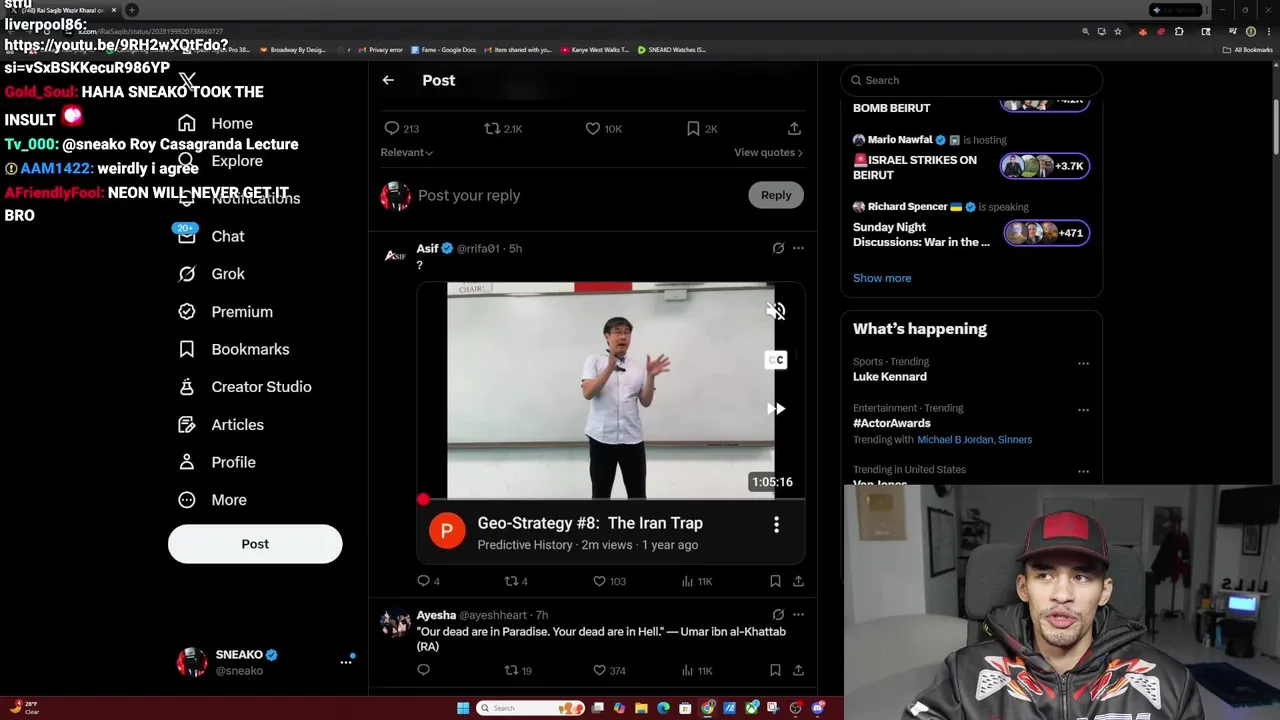Open the All Bookmarks folder in browser

pyautogui.click(x=1248, y=49)
